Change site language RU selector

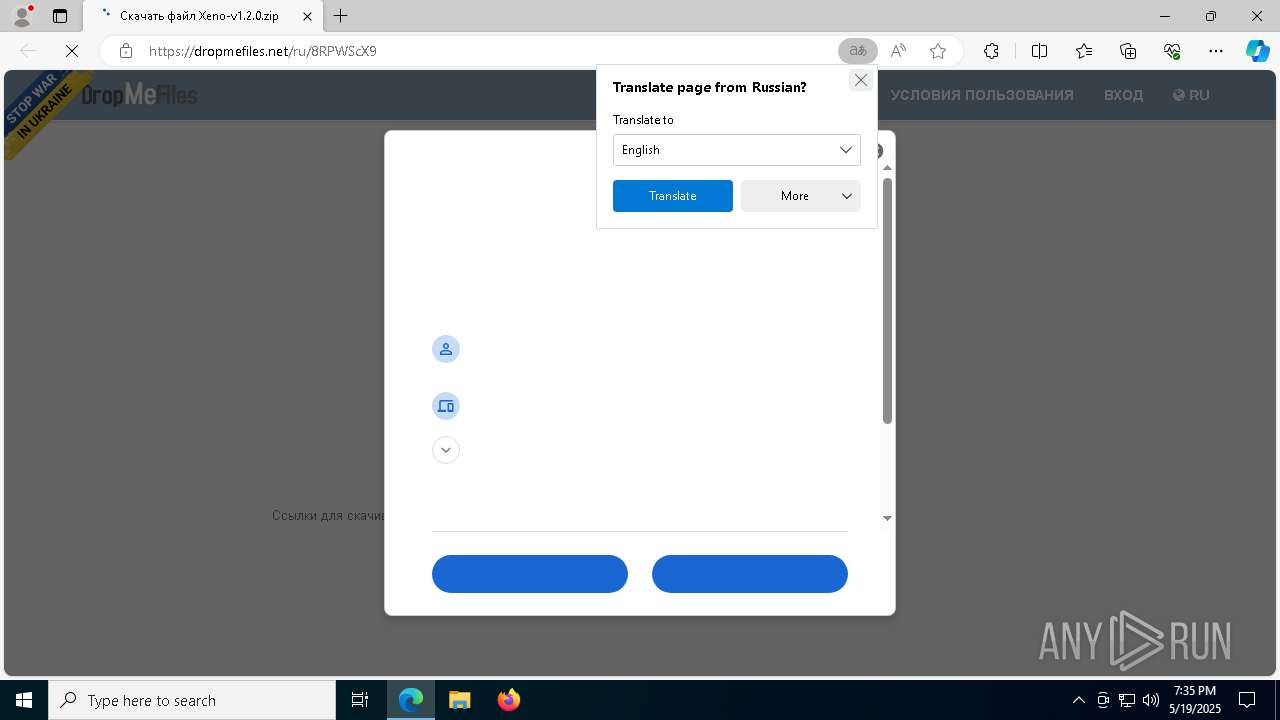click(1191, 95)
